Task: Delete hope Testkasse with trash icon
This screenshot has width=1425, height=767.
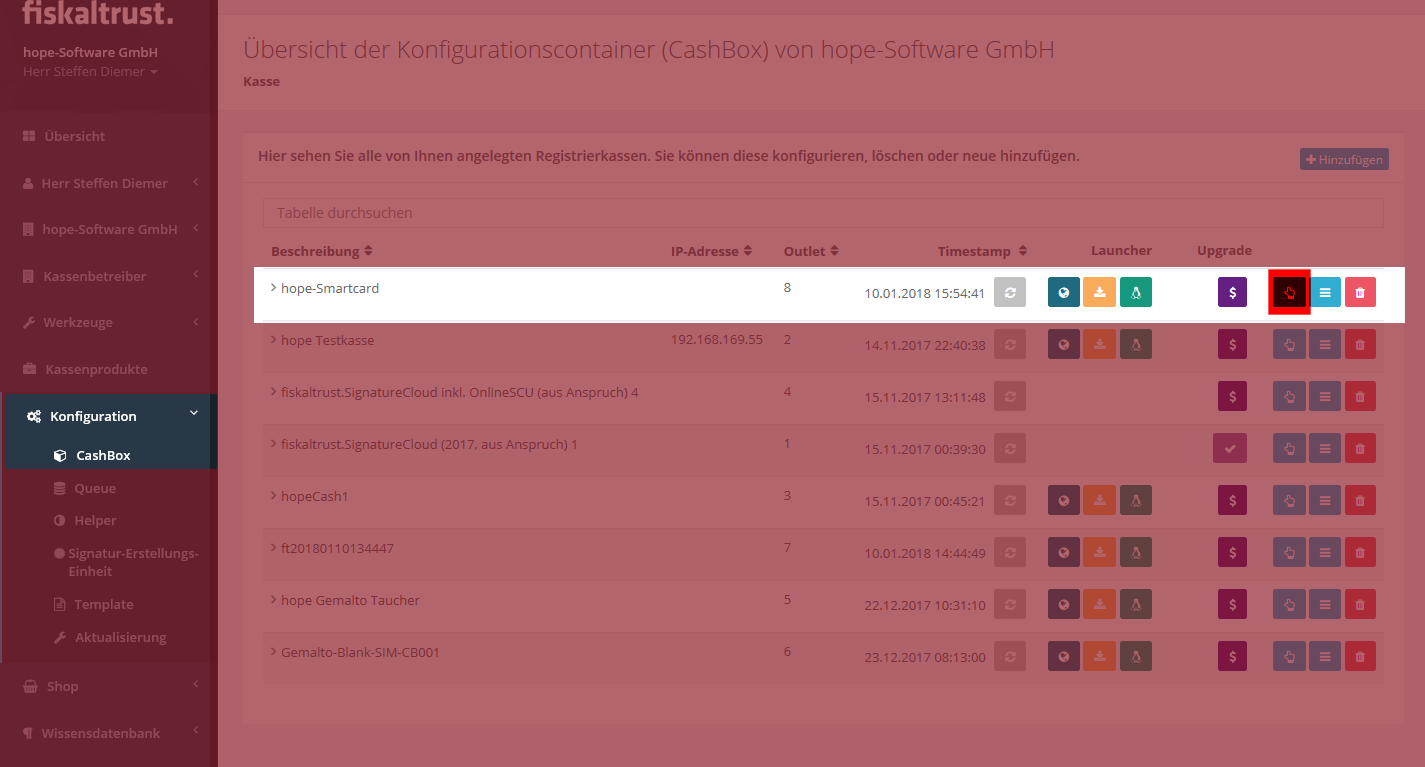Action: (x=1360, y=344)
